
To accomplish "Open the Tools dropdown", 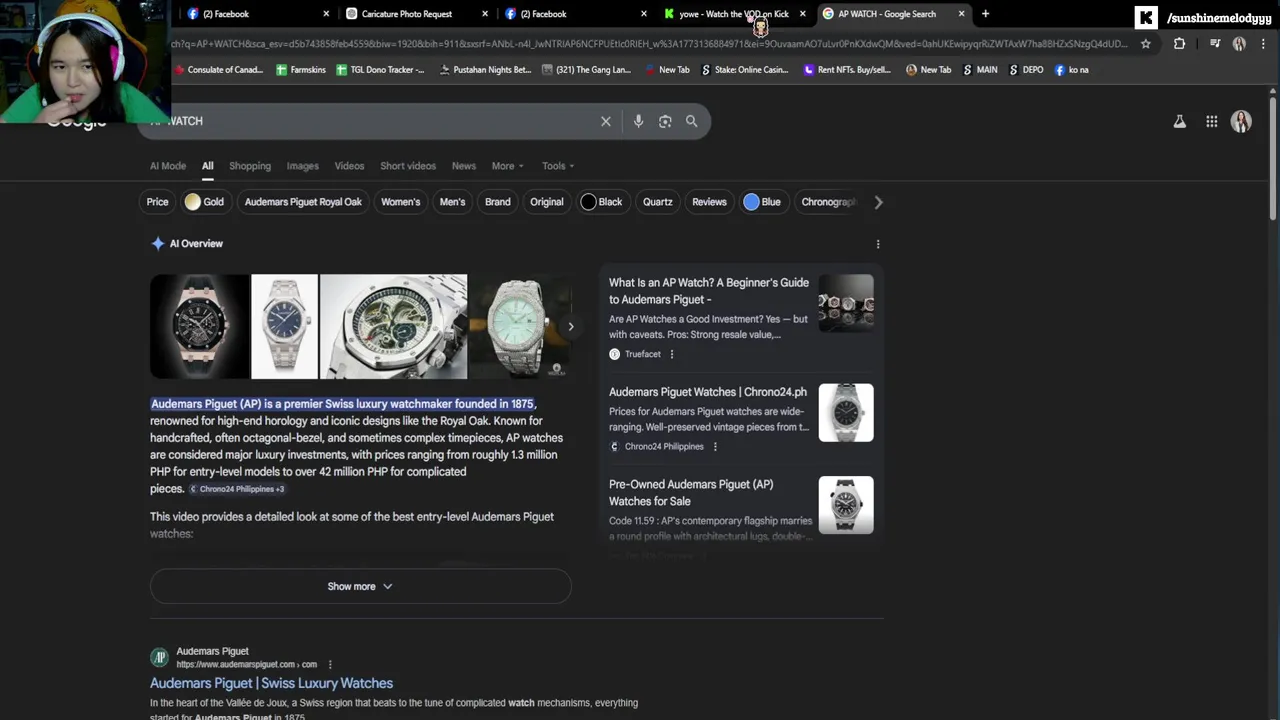I will pyautogui.click(x=558, y=166).
